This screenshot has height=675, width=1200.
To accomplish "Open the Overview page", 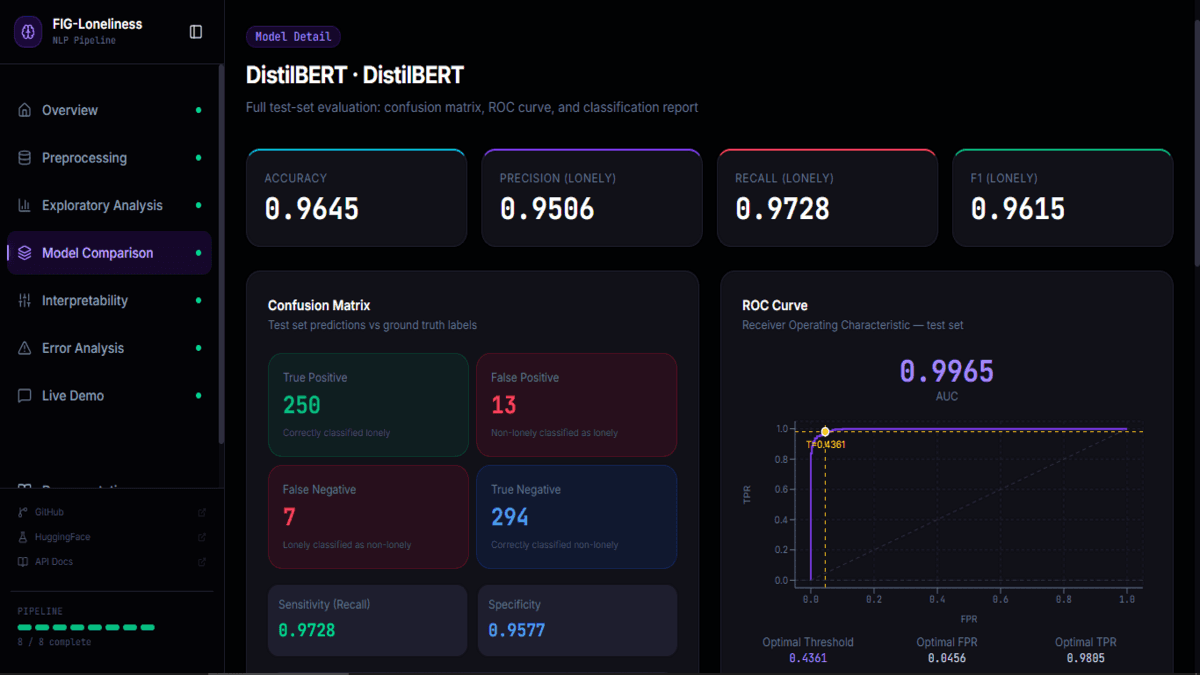I will coord(109,110).
